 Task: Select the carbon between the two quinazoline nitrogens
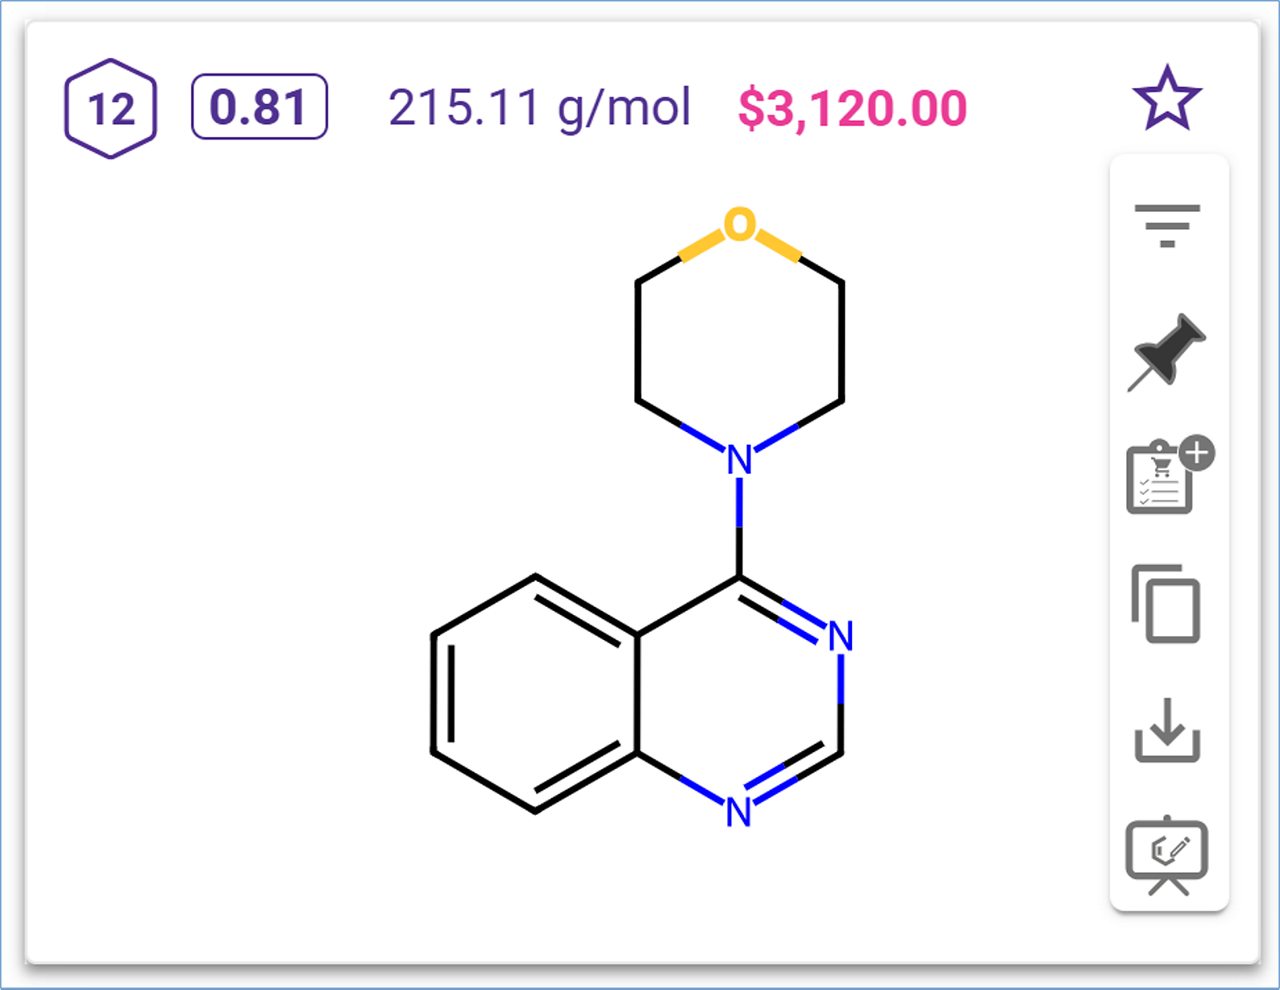coord(841,752)
